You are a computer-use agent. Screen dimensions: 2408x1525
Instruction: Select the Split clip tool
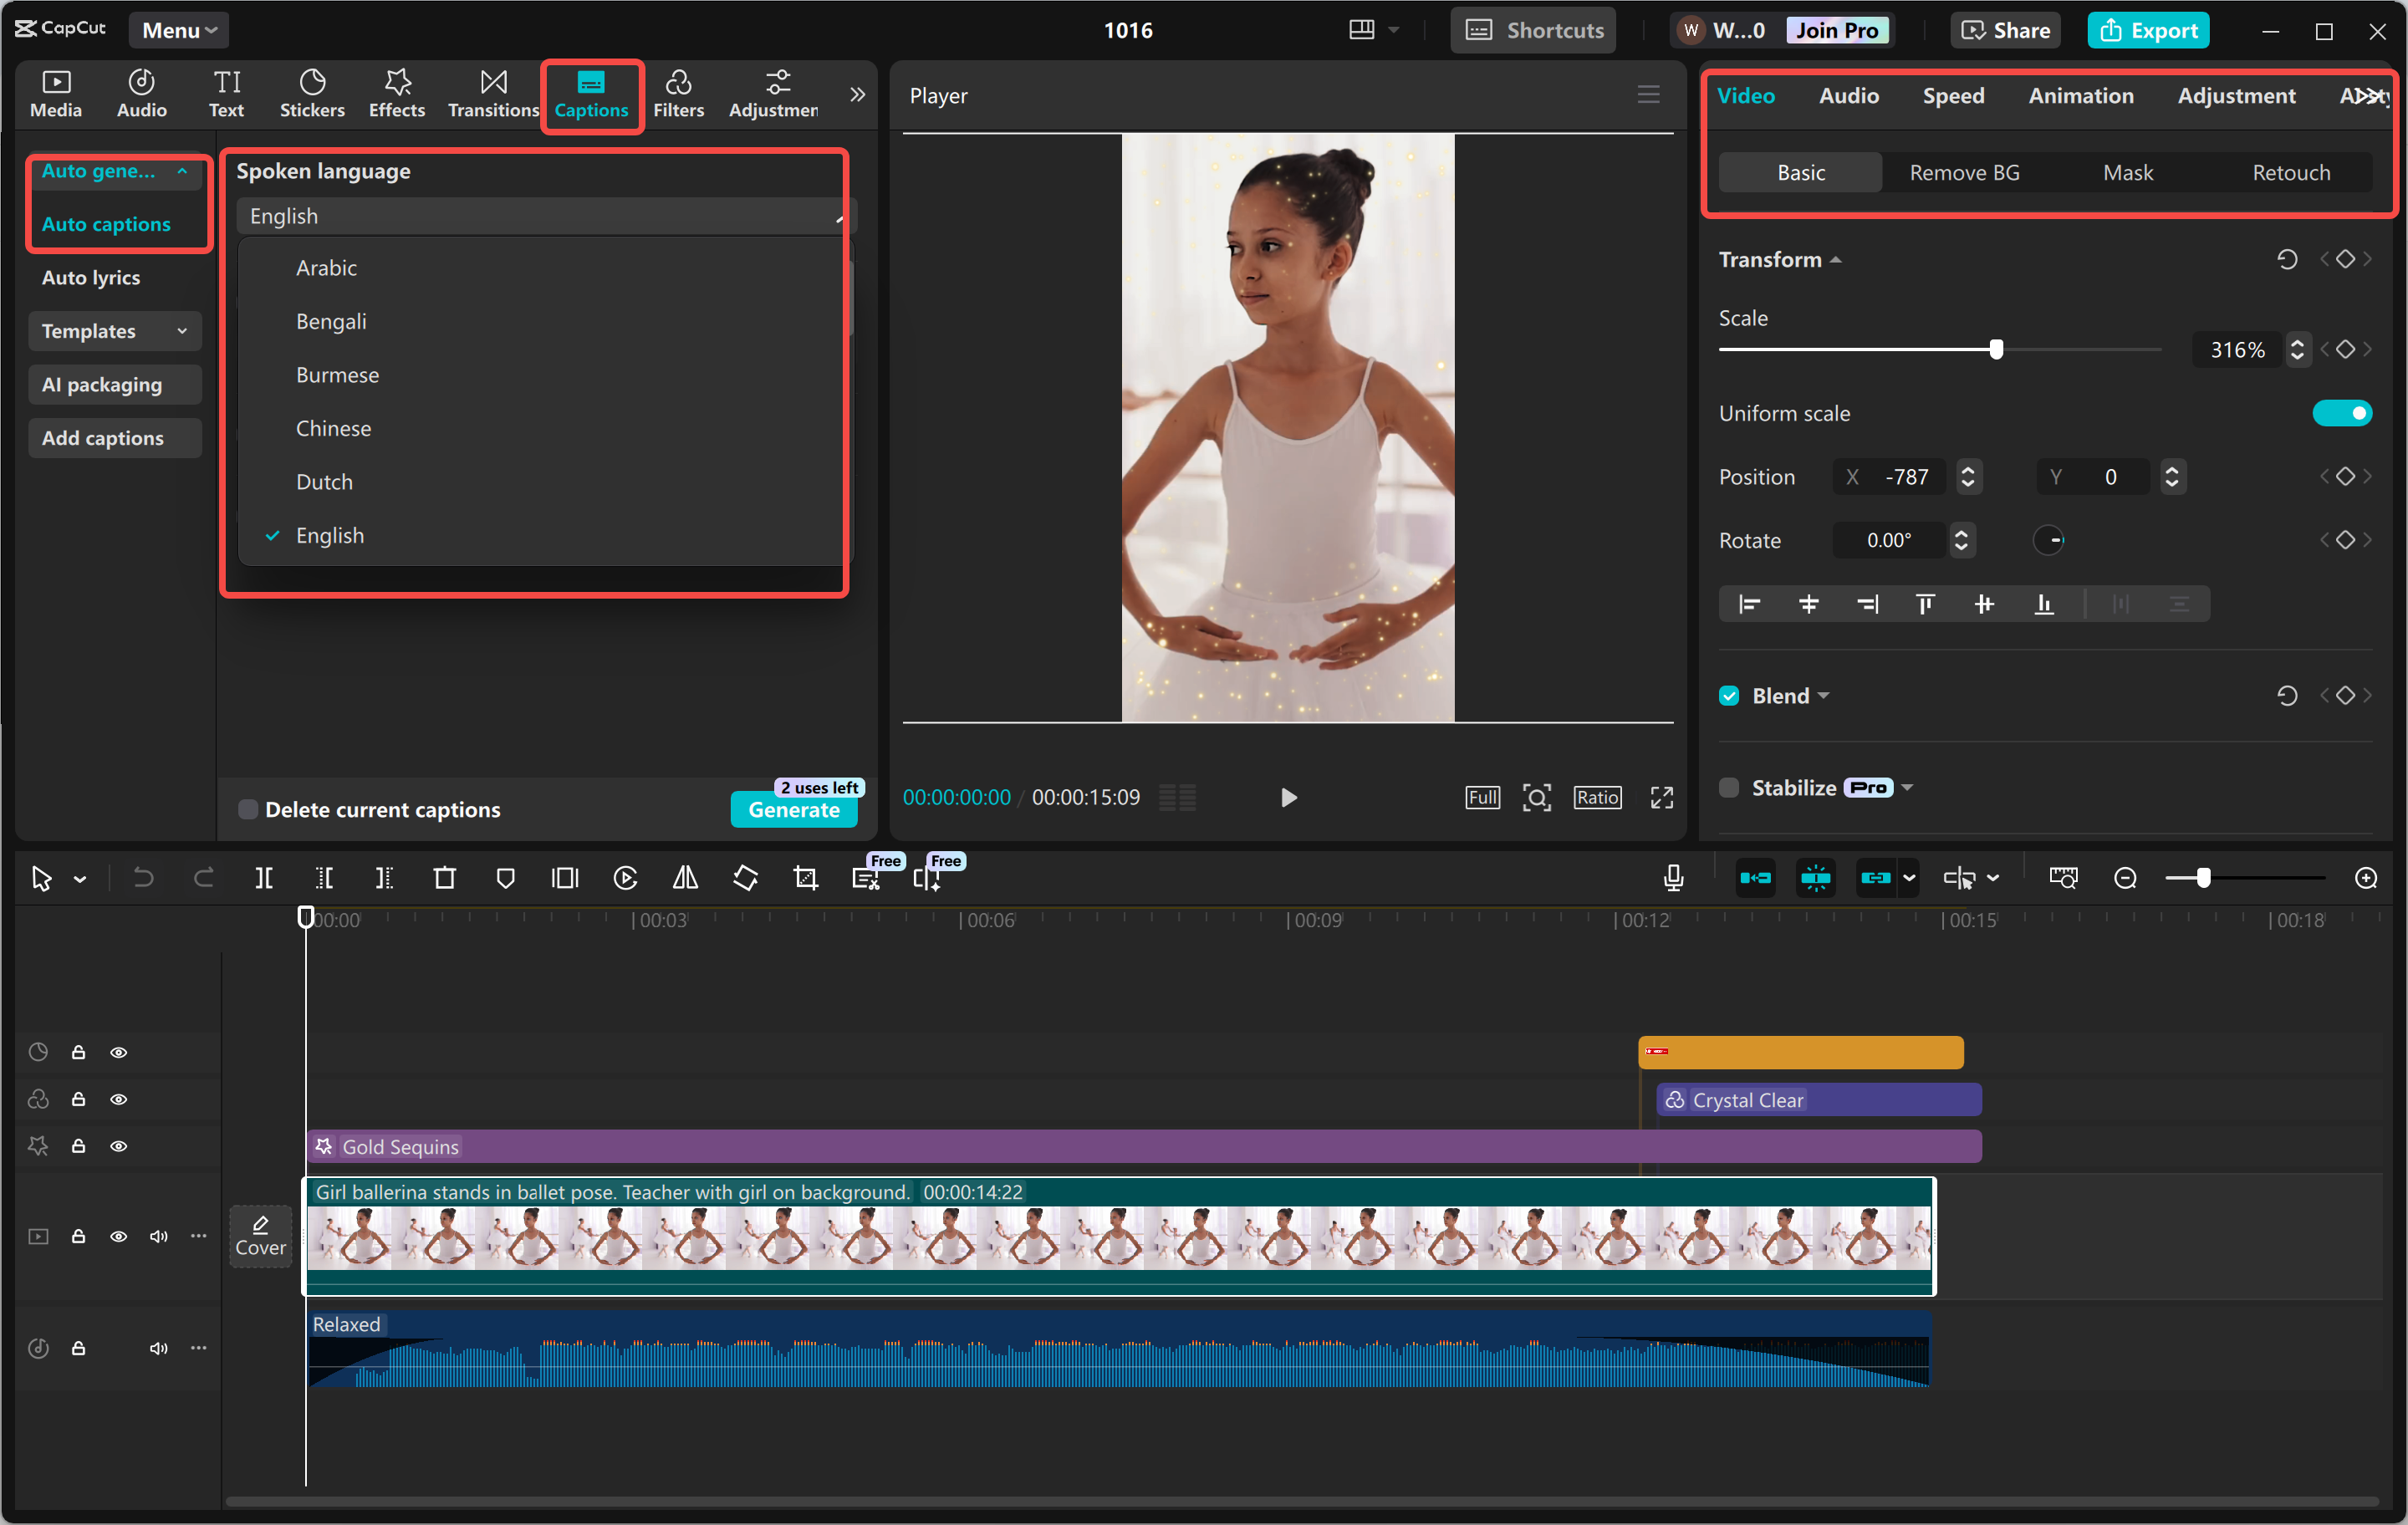tap(265, 877)
